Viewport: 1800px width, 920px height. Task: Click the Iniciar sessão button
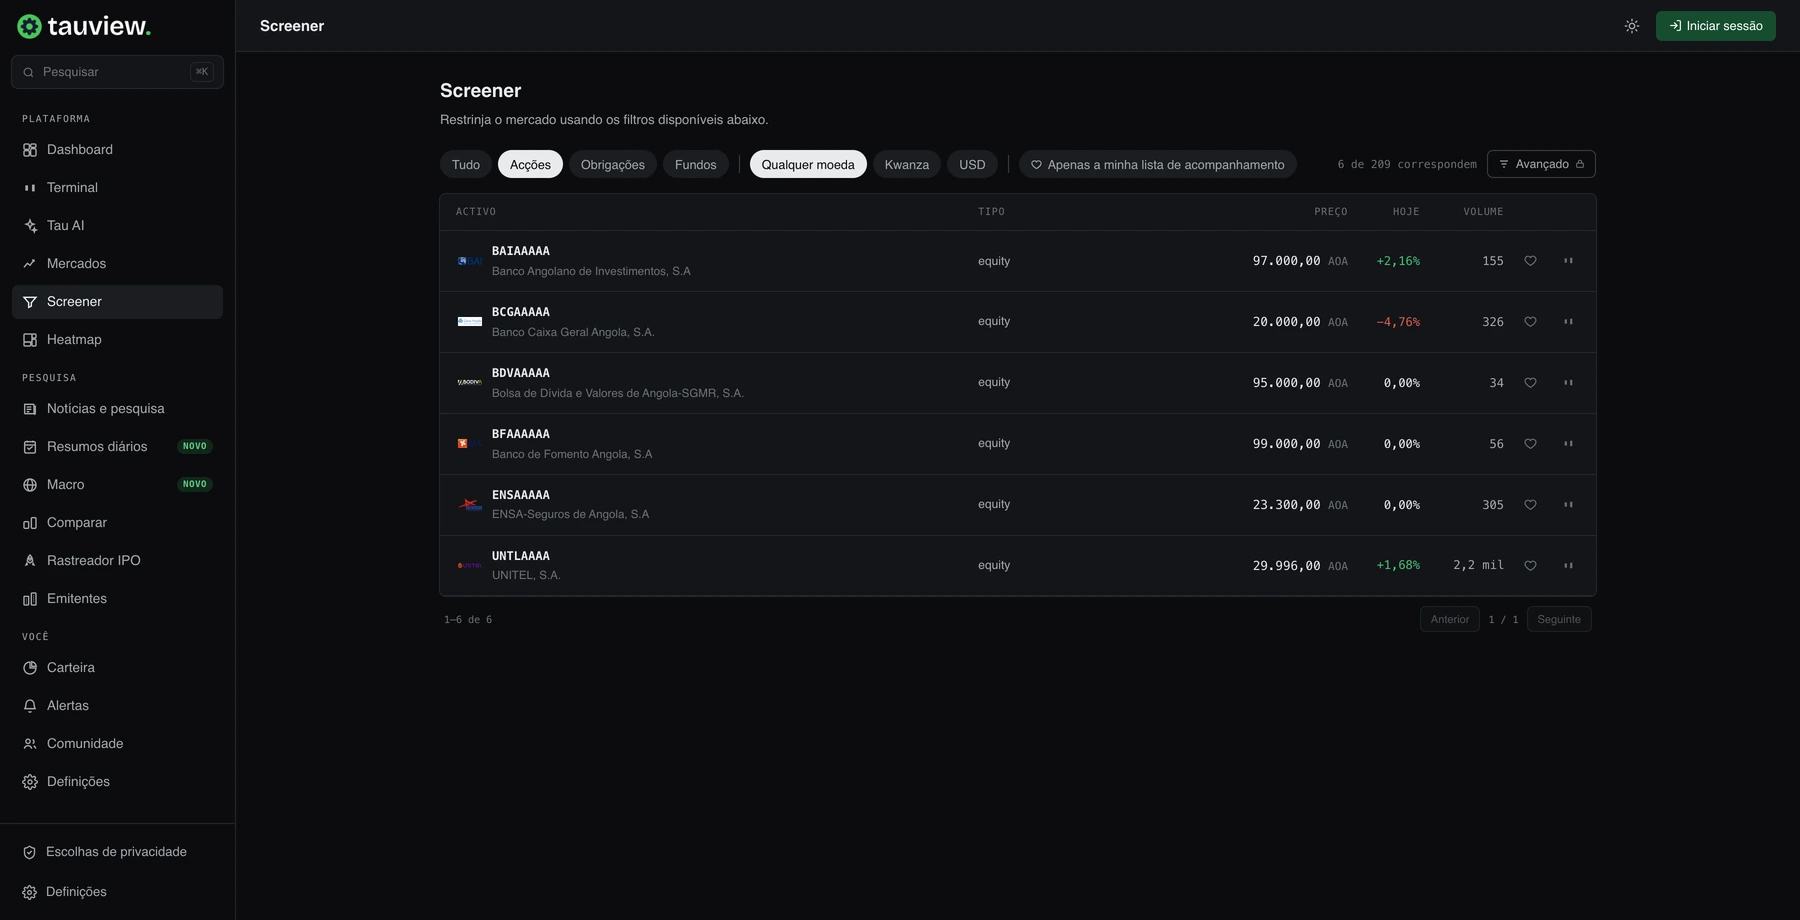pos(1716,26)
